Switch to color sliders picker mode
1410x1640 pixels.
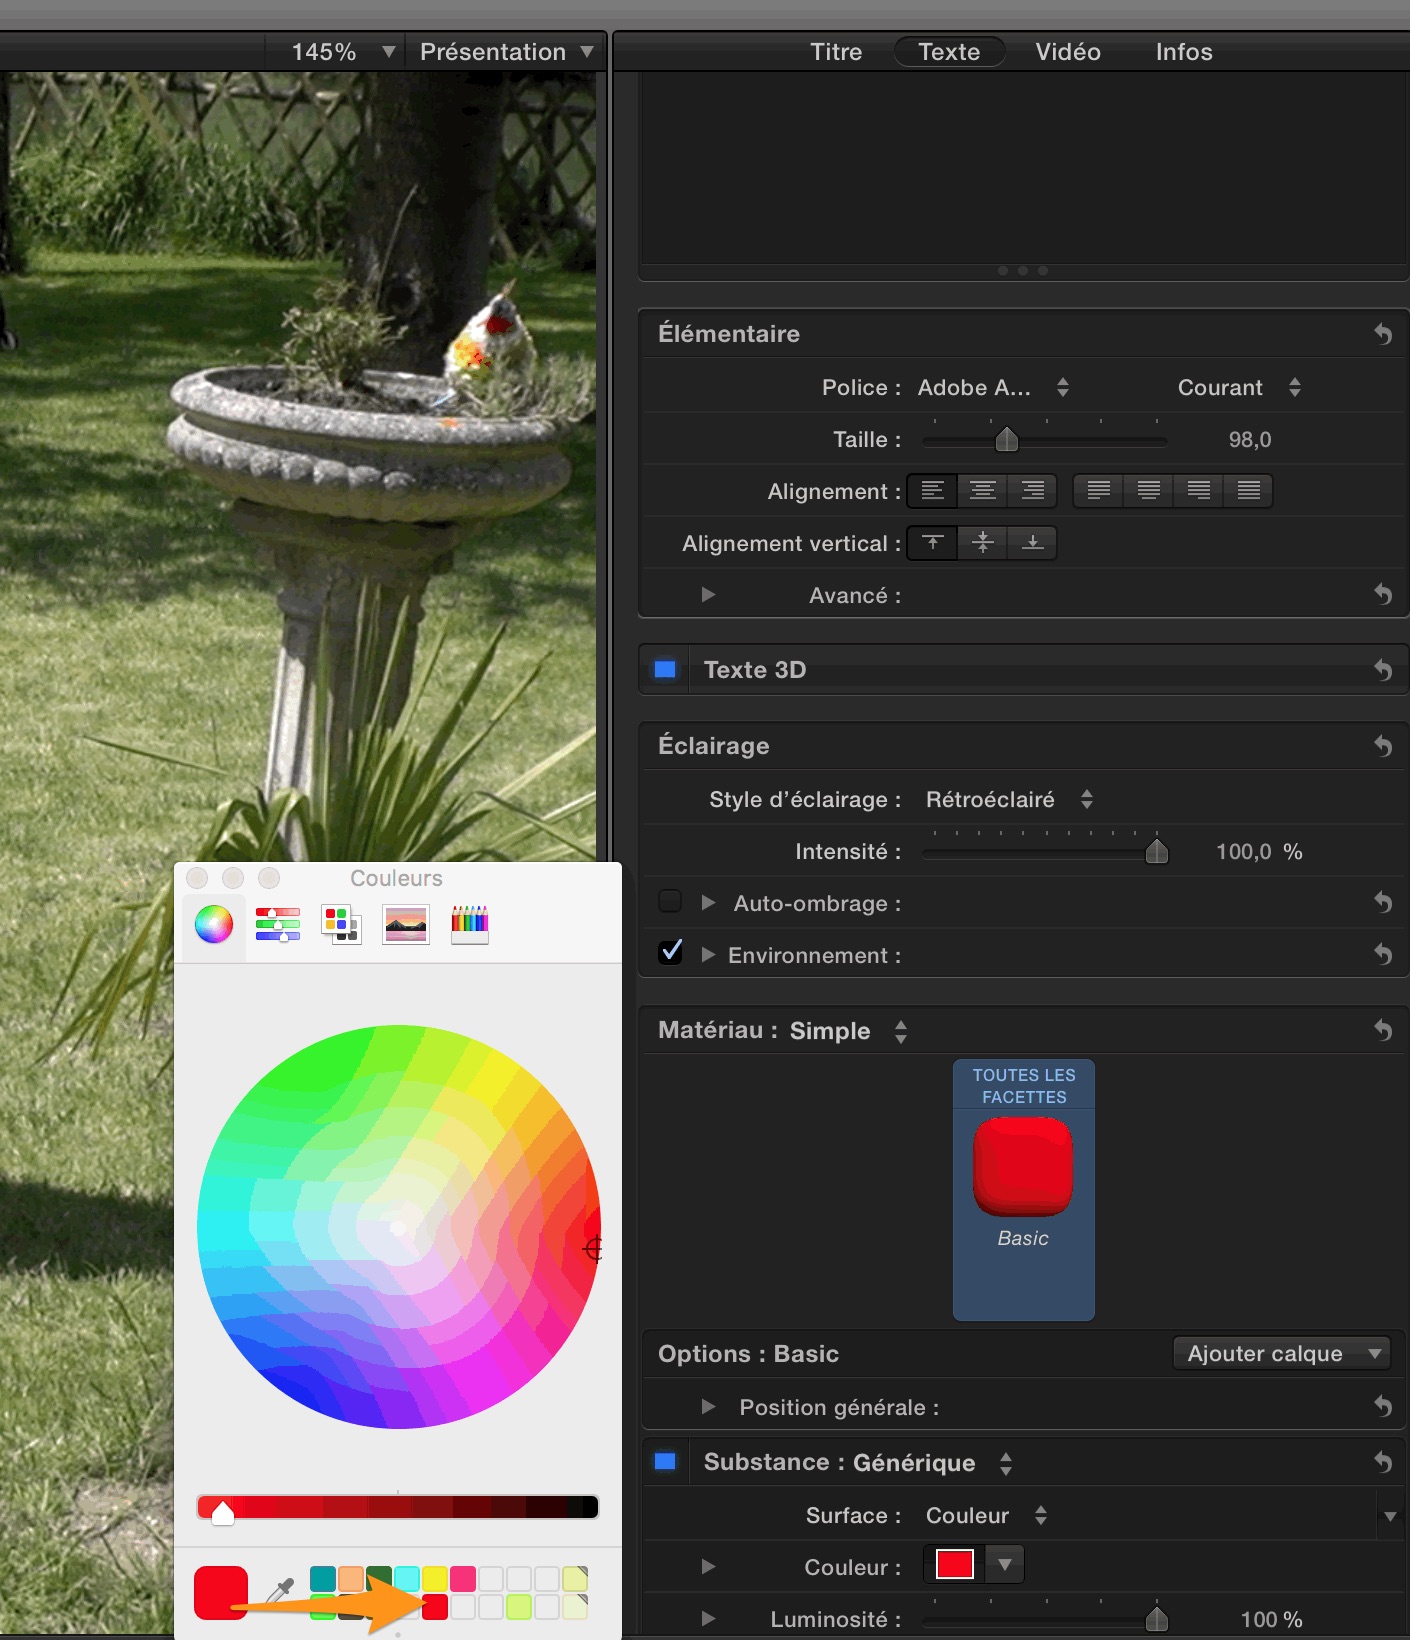[x=278, y=925]
